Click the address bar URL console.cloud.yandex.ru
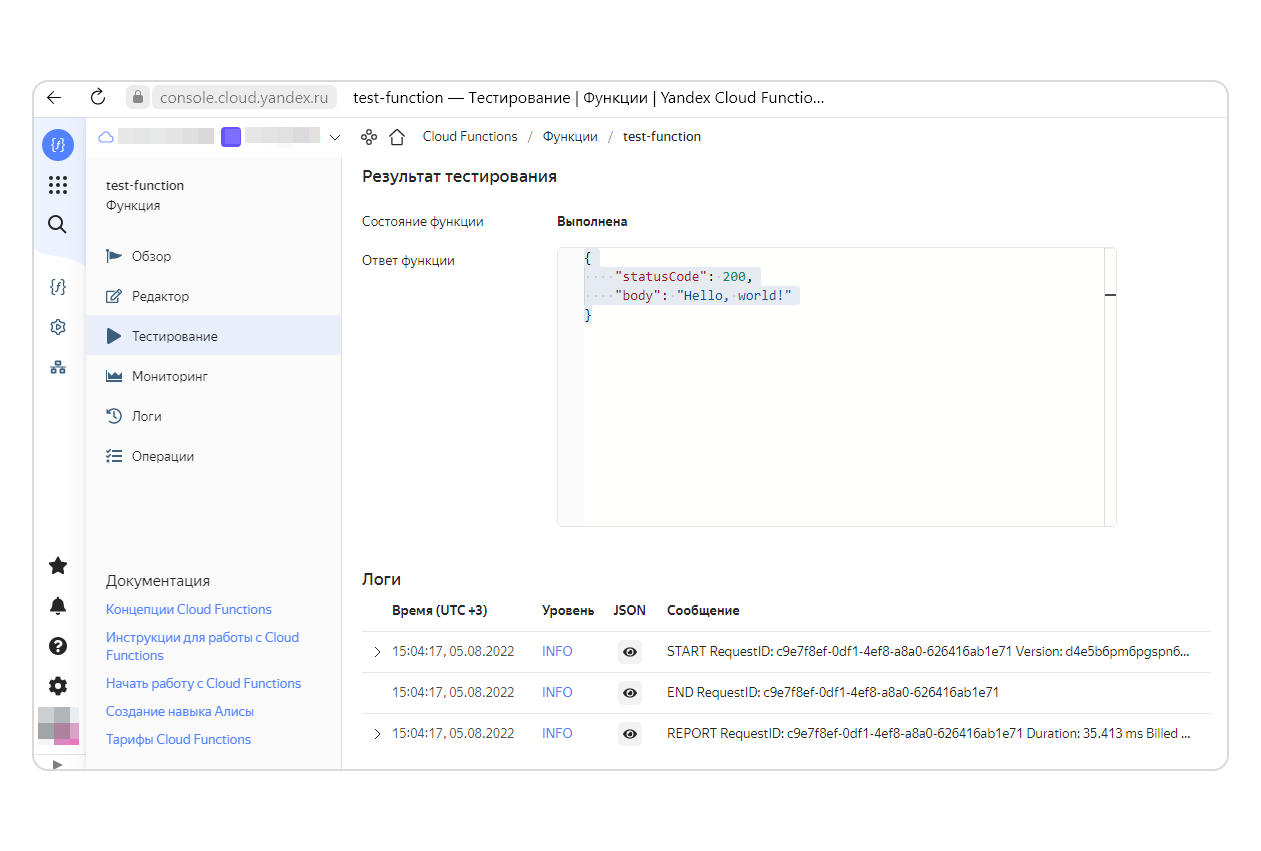This screenshot has height=851, width=1261. click(x=244, y=98)
